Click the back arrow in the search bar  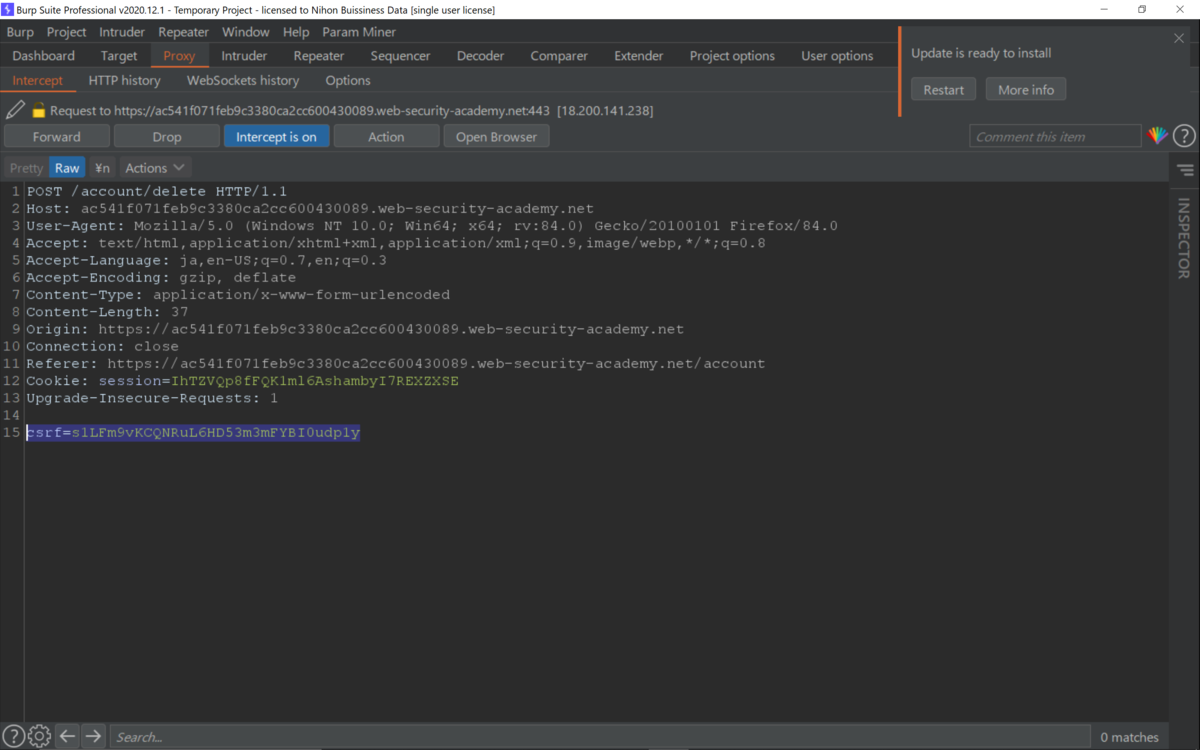click(67, 736)
